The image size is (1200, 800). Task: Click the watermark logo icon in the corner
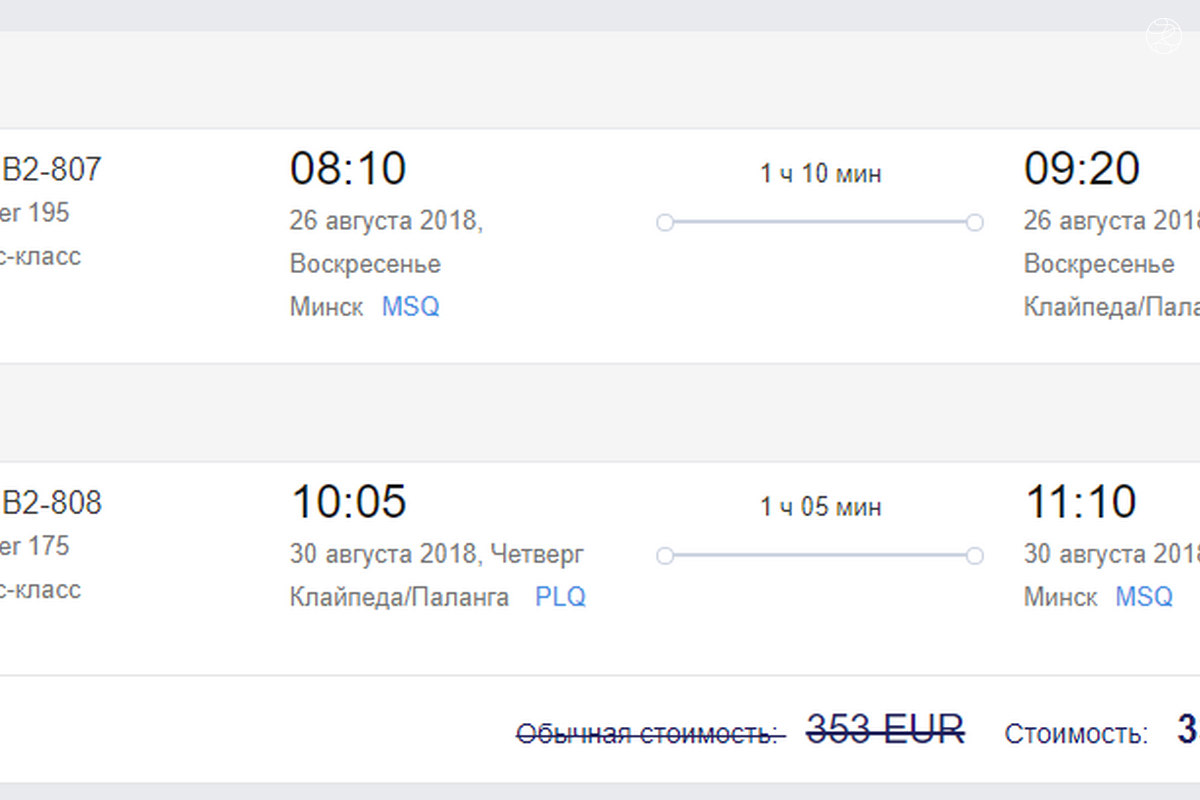pyautogui.click(x=1165, y=37)
